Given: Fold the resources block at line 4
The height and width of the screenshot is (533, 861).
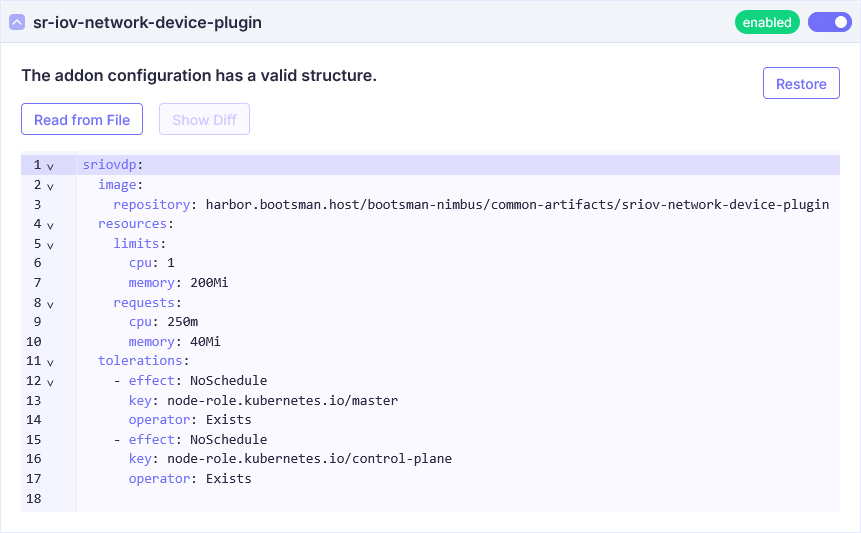Looking at the screenshot, I should 50,225.
